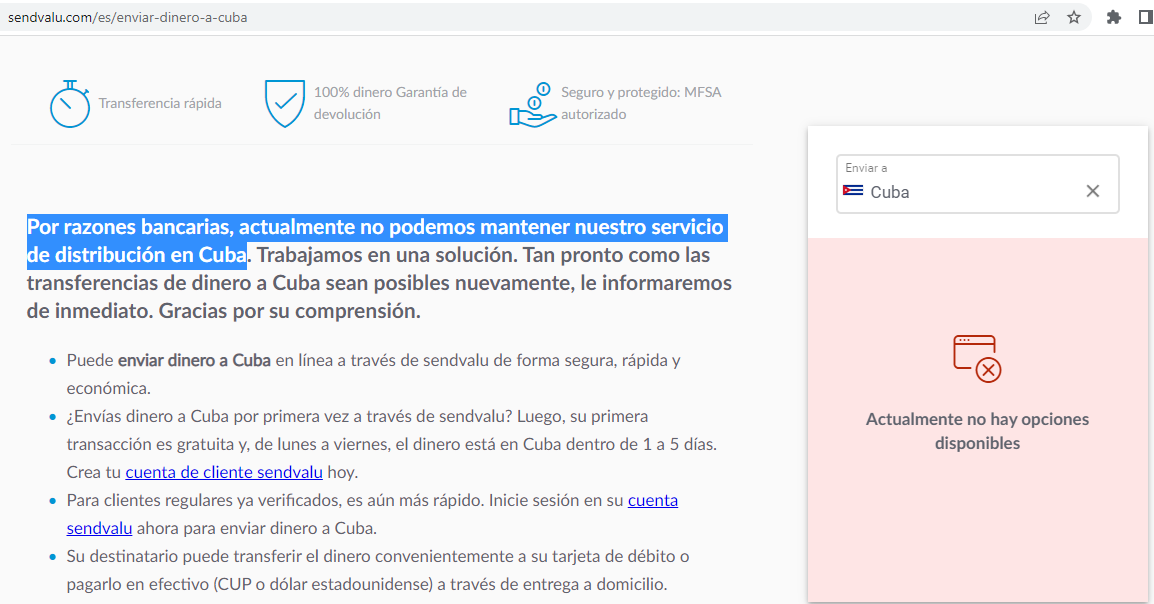
Task: Click the Cuba flag icon in Enviar a
Action: pos(853,191)
